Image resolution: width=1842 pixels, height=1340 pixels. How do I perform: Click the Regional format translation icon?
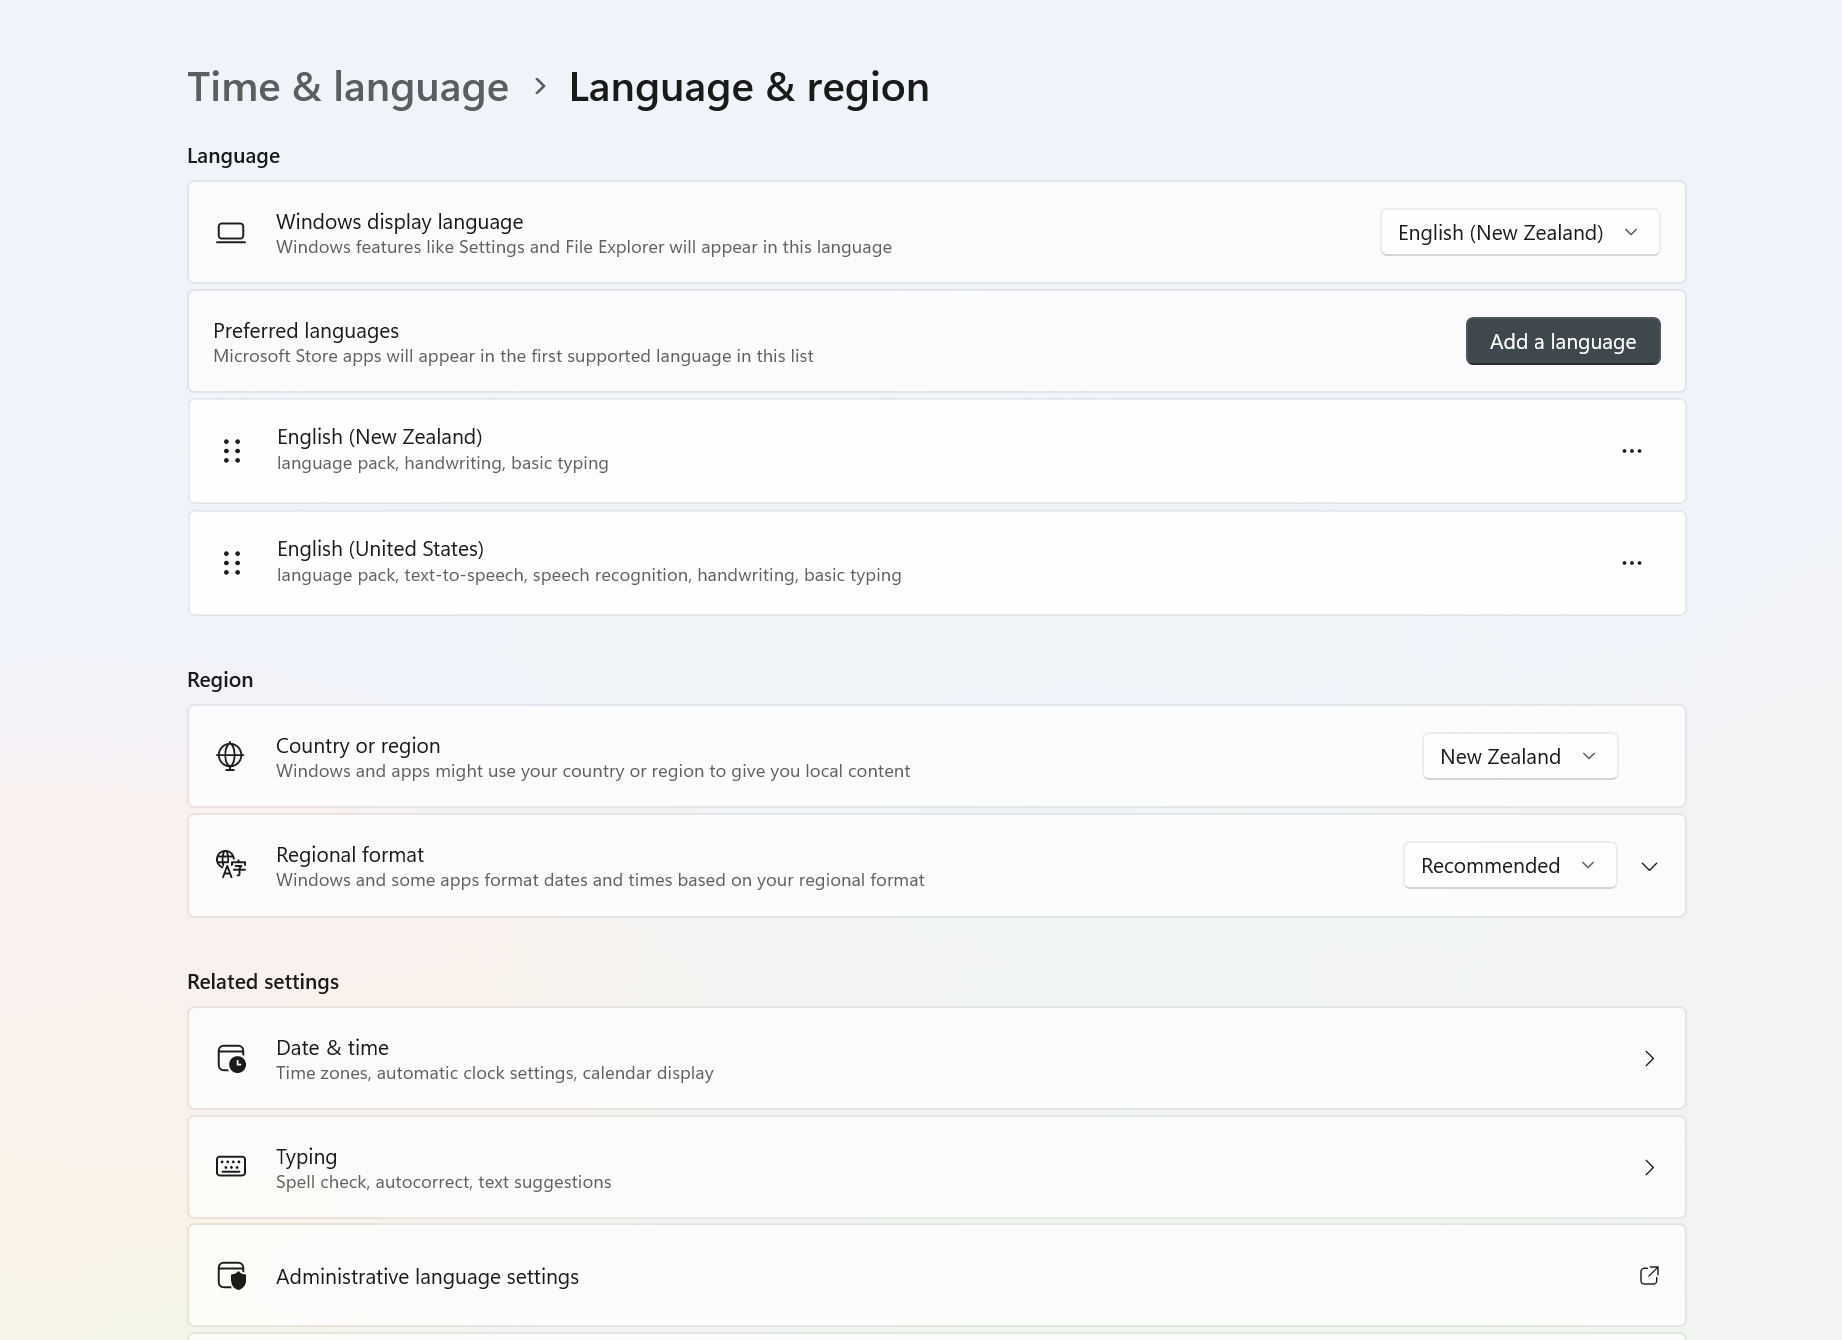coord(231,865)
